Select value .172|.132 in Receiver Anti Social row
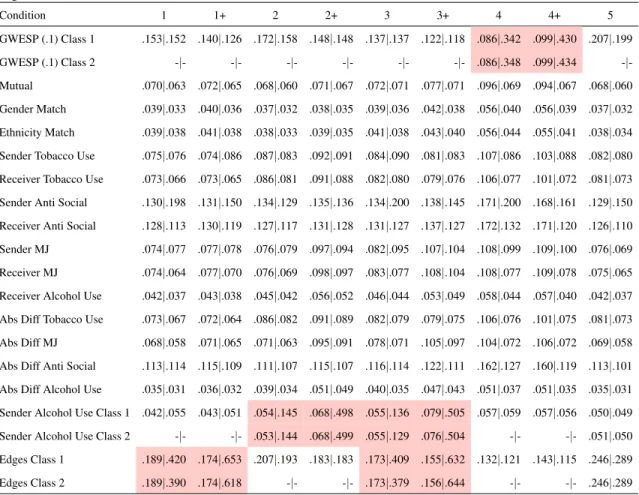 point(498,226)
